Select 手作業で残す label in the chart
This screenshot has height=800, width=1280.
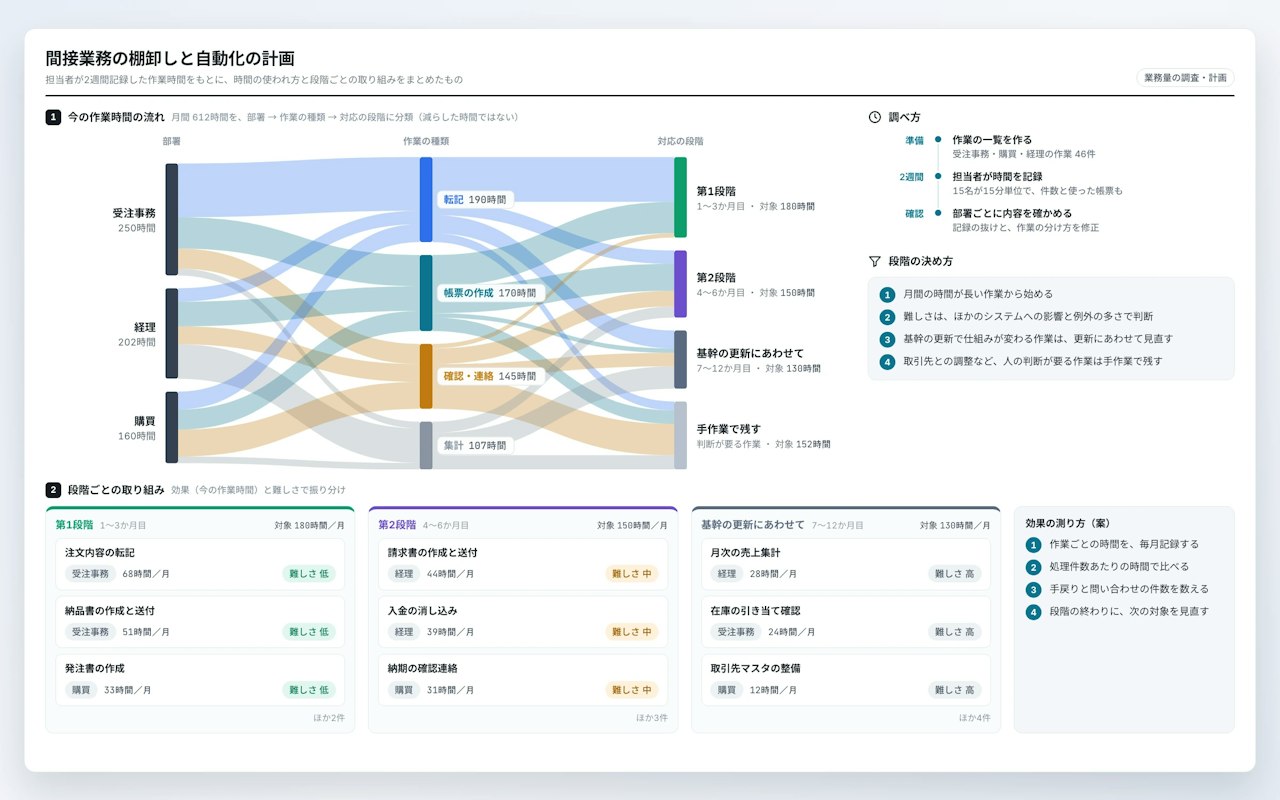point(728,429)
